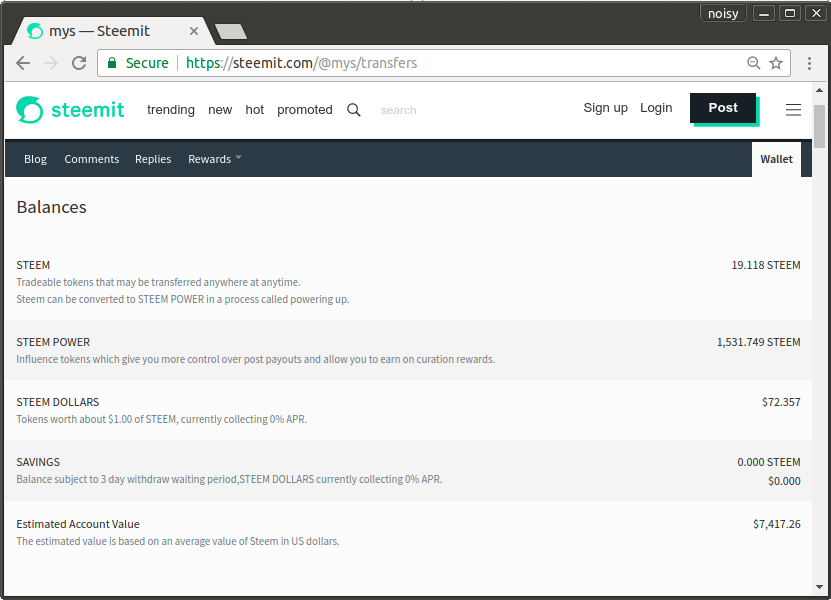Go back with the browser back arrow
The height and width of the screenshot is (600, 831).
[23, 64]
